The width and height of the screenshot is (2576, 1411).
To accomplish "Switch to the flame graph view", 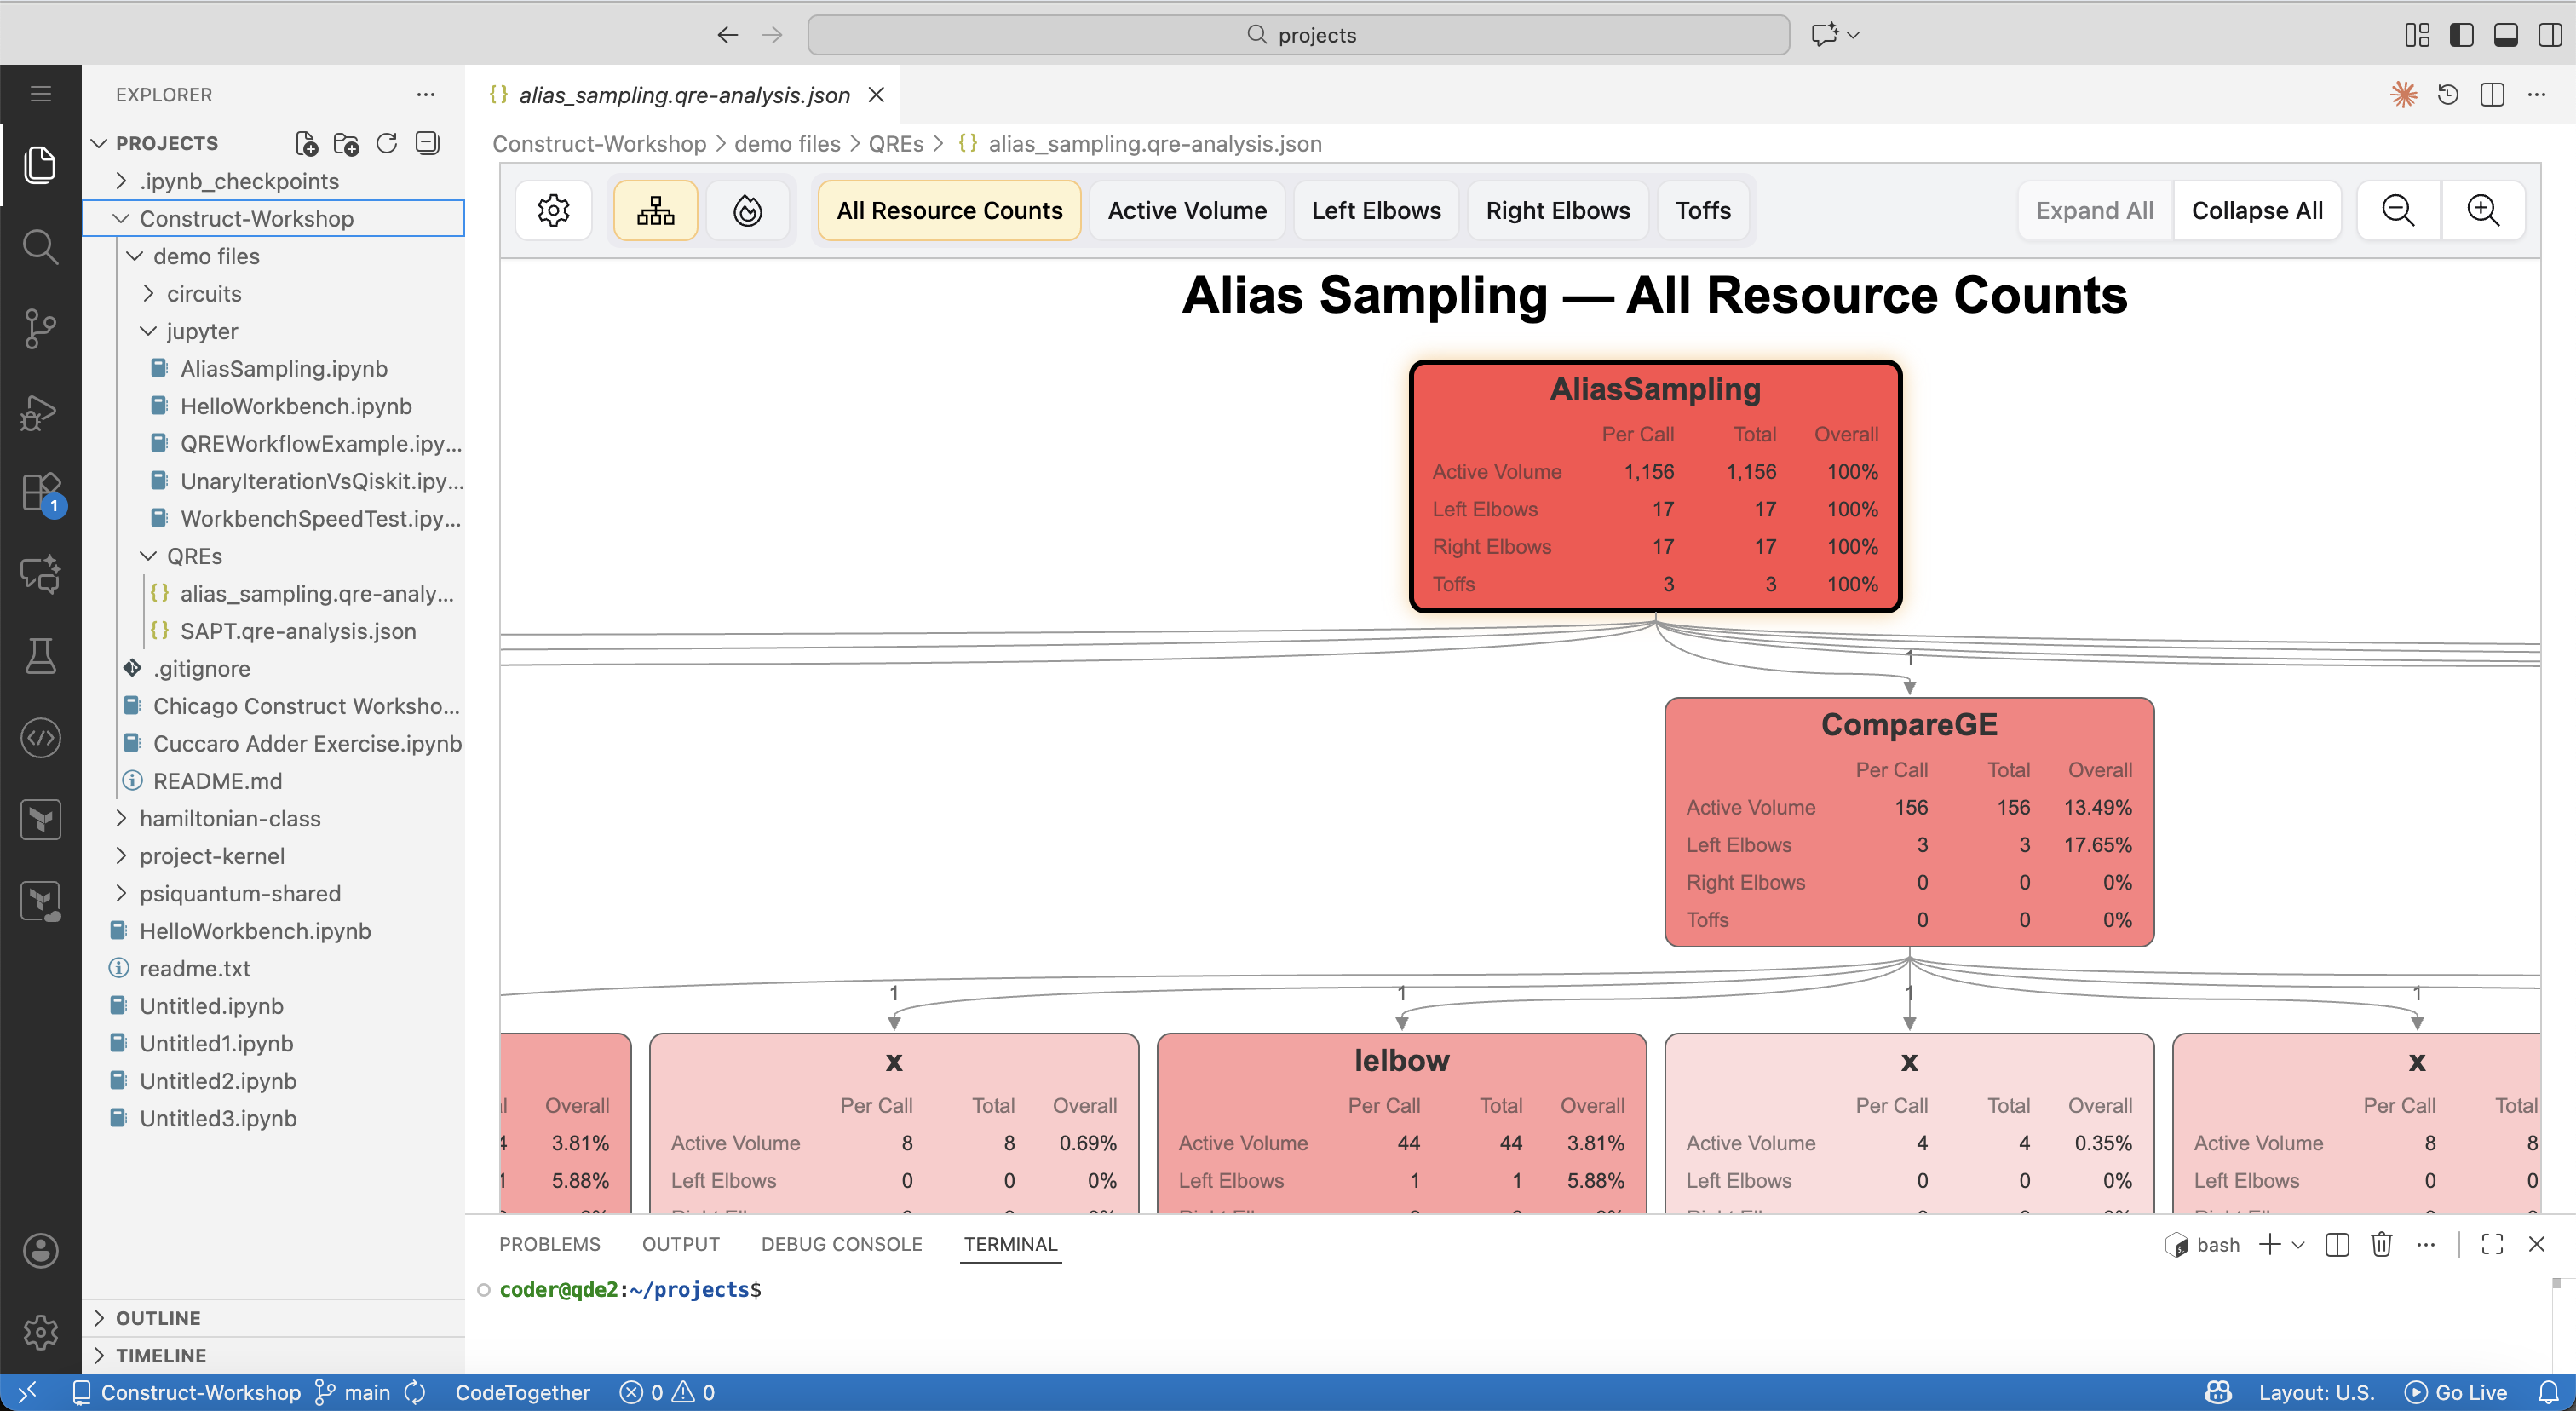I will [748, 211].
